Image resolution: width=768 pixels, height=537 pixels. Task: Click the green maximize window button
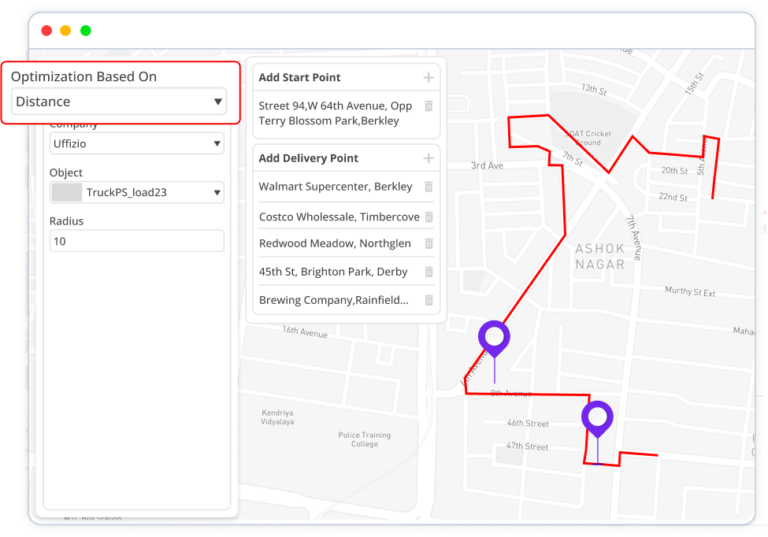(x=86, y=30)
